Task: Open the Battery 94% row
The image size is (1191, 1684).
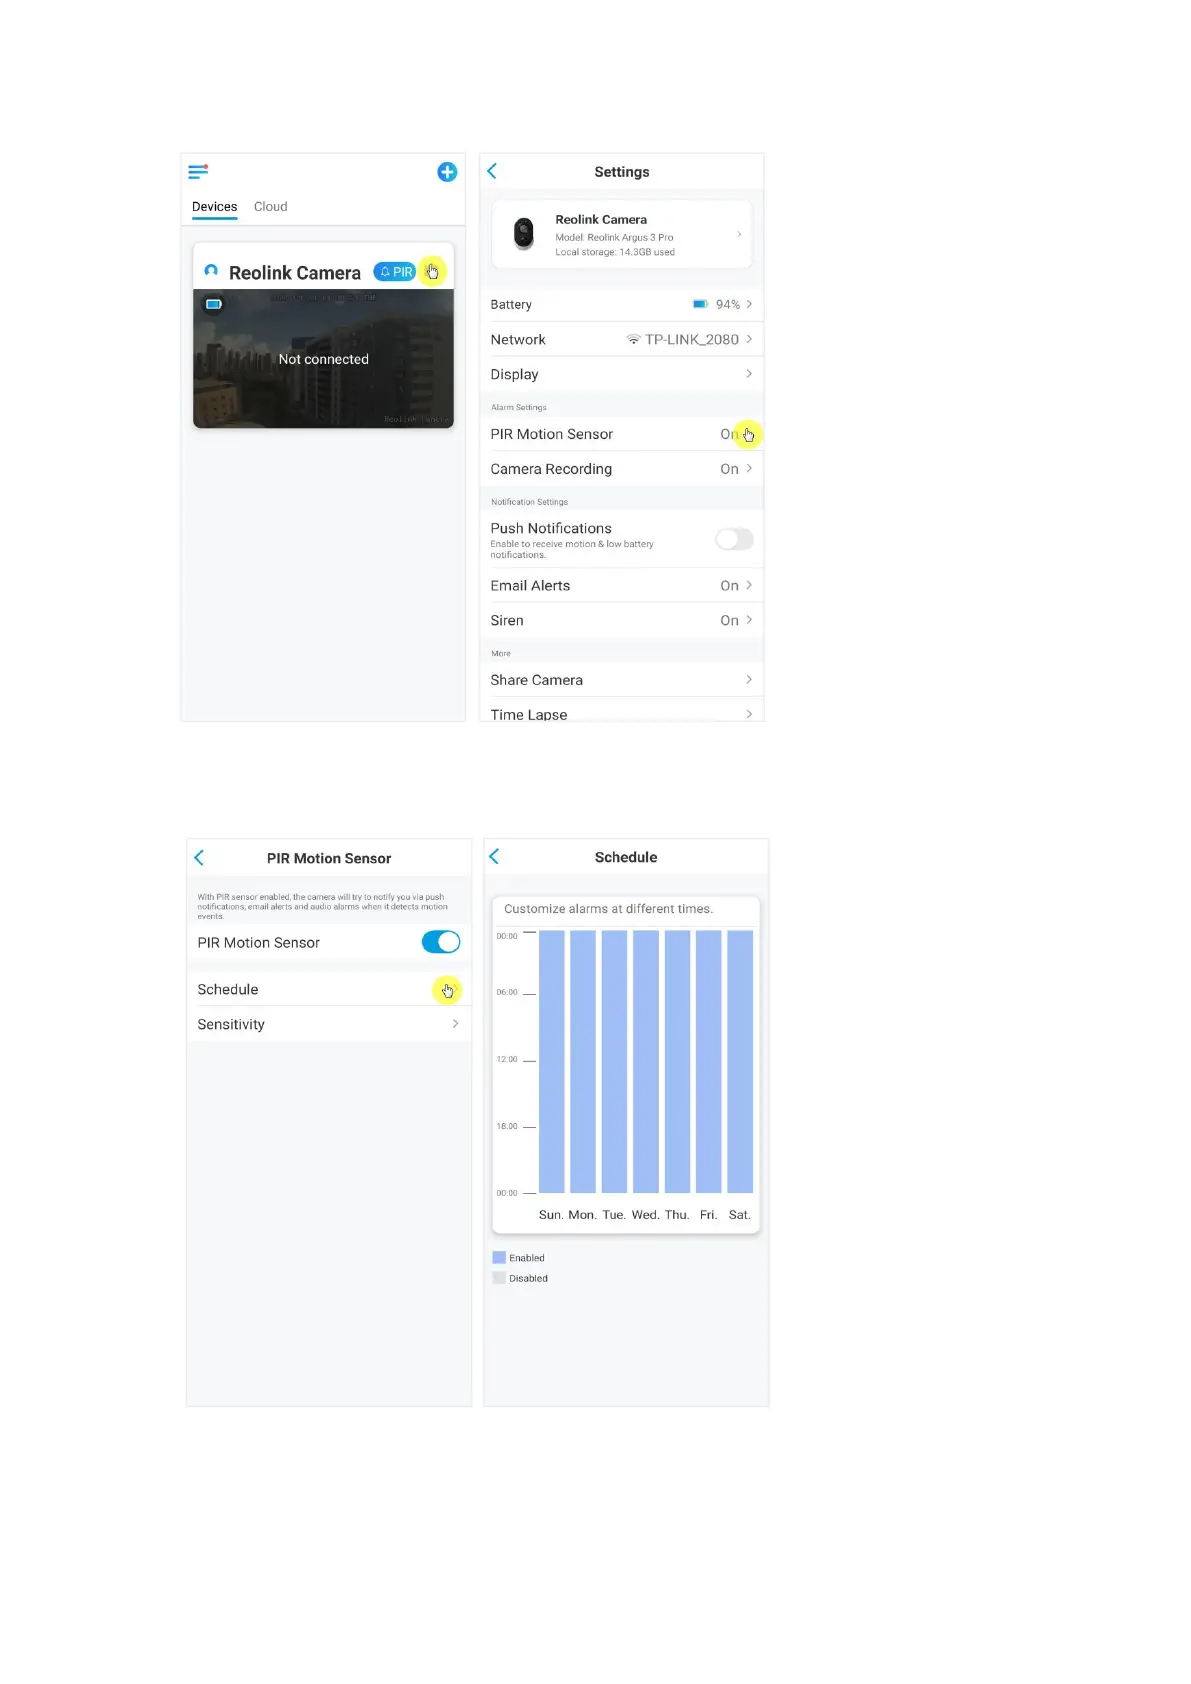Action: point(621,304)
